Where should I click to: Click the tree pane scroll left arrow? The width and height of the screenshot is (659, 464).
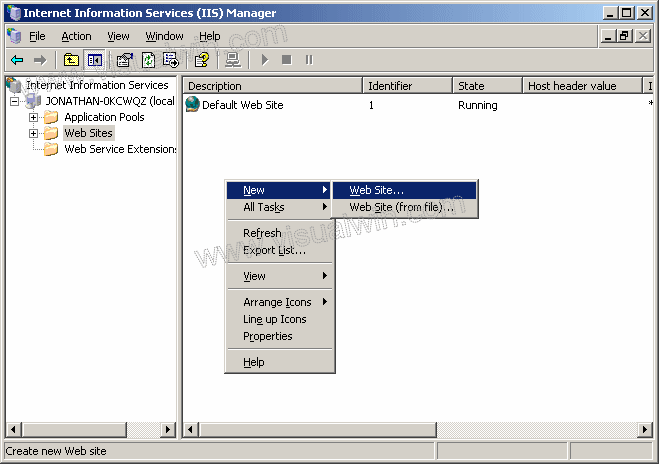[x=14, y=430]
